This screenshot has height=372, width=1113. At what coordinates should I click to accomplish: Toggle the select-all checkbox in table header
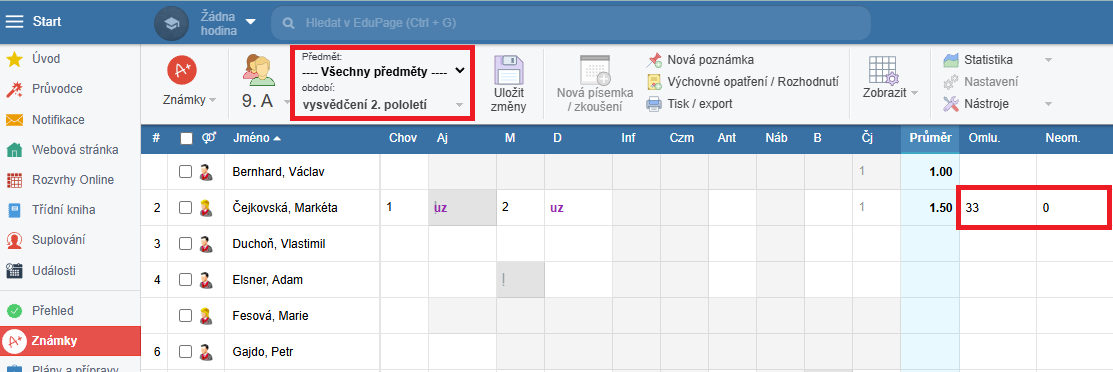point(187,138)
